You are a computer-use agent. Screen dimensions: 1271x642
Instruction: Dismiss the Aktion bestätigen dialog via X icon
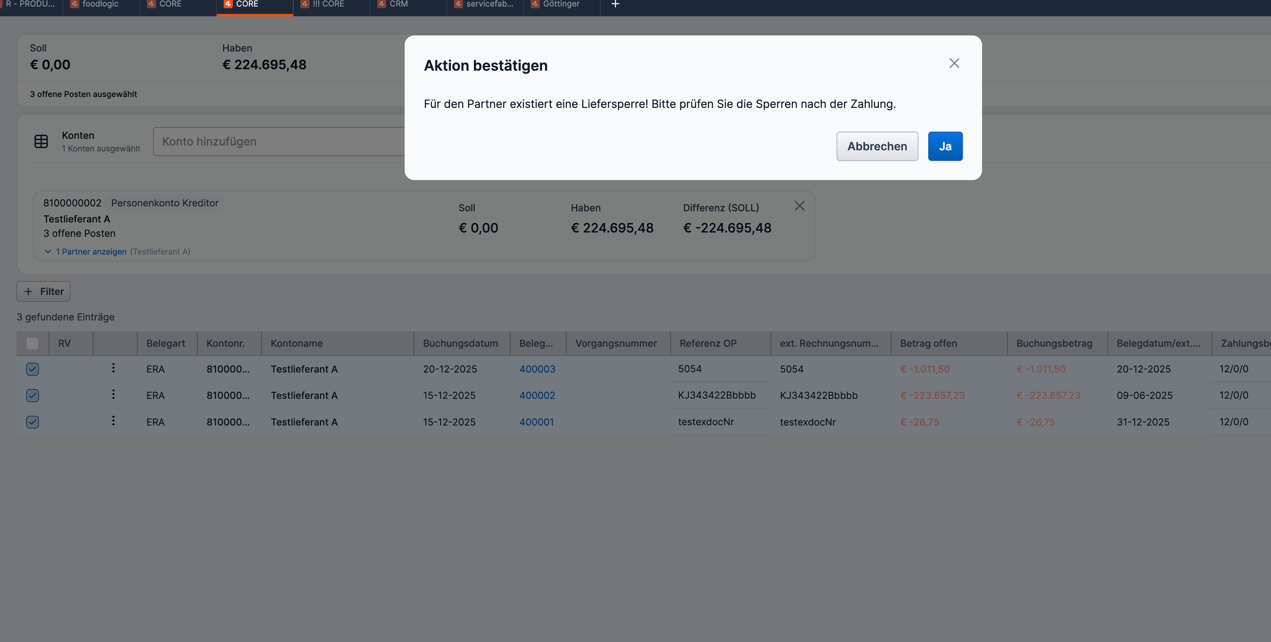[953, 62]
